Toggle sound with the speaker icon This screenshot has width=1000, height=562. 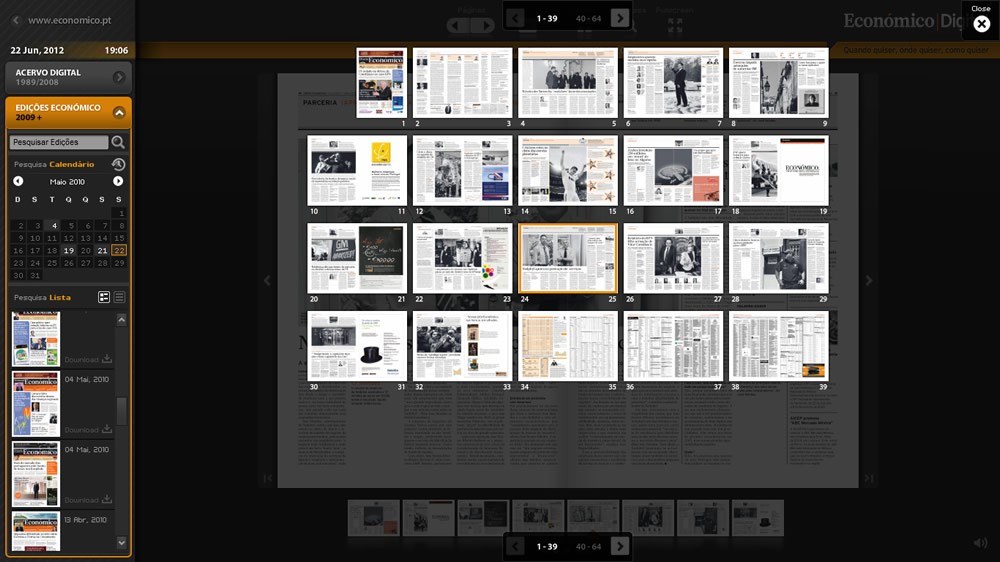[x=980, y=543]
